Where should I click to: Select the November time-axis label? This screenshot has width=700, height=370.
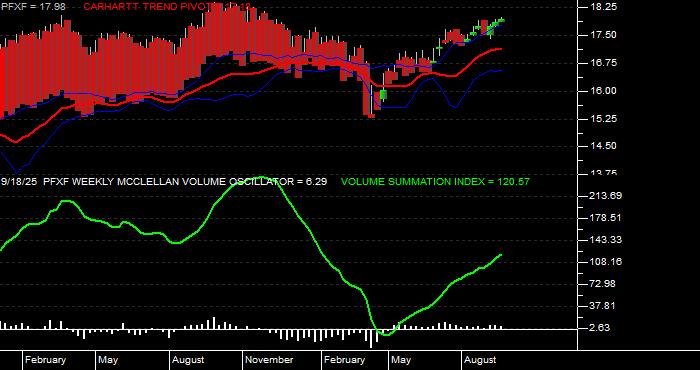(269, 360)
